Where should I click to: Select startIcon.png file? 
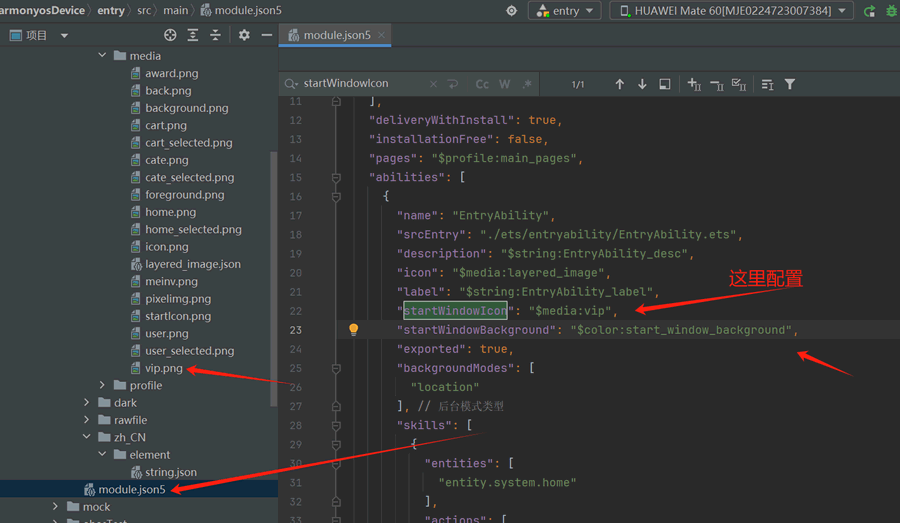tap(177, 316)
